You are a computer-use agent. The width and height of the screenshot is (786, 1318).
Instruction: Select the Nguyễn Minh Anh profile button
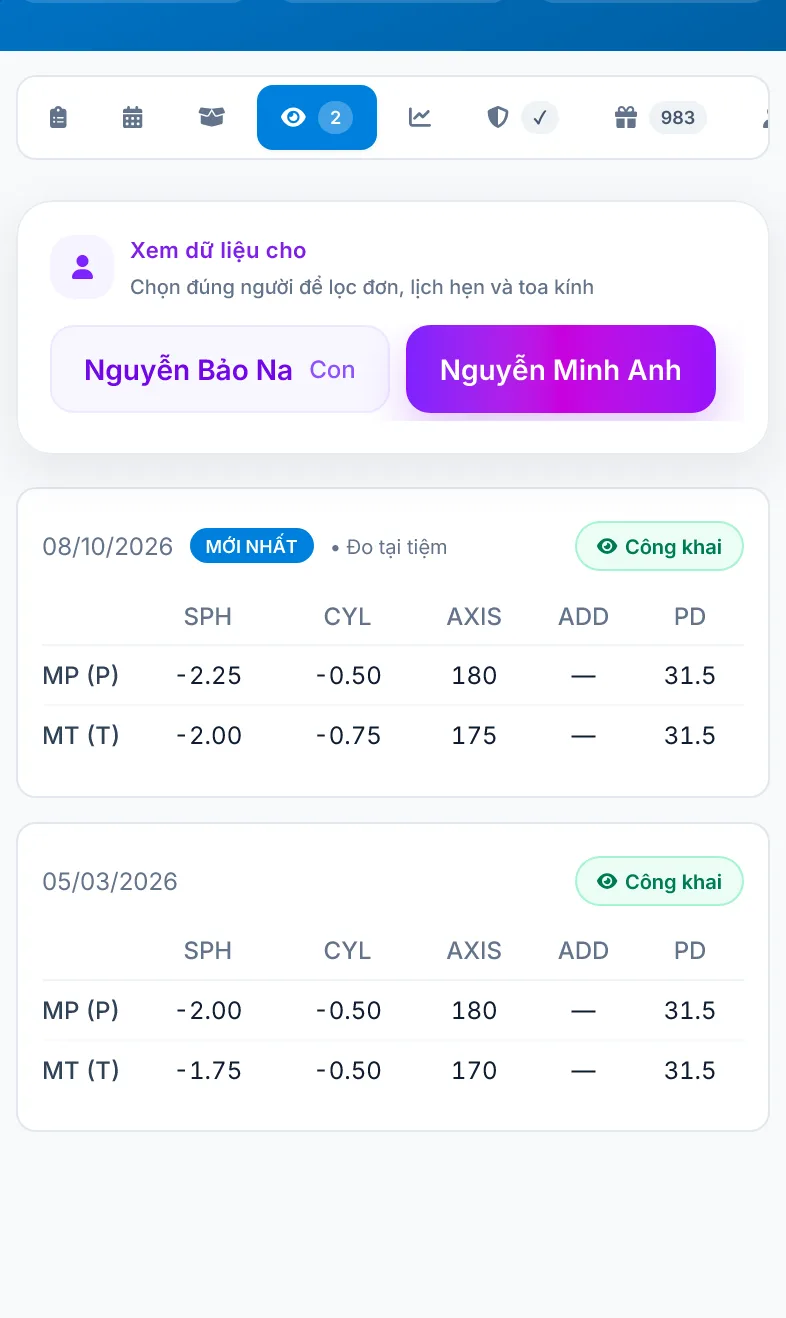pos(561,369)
